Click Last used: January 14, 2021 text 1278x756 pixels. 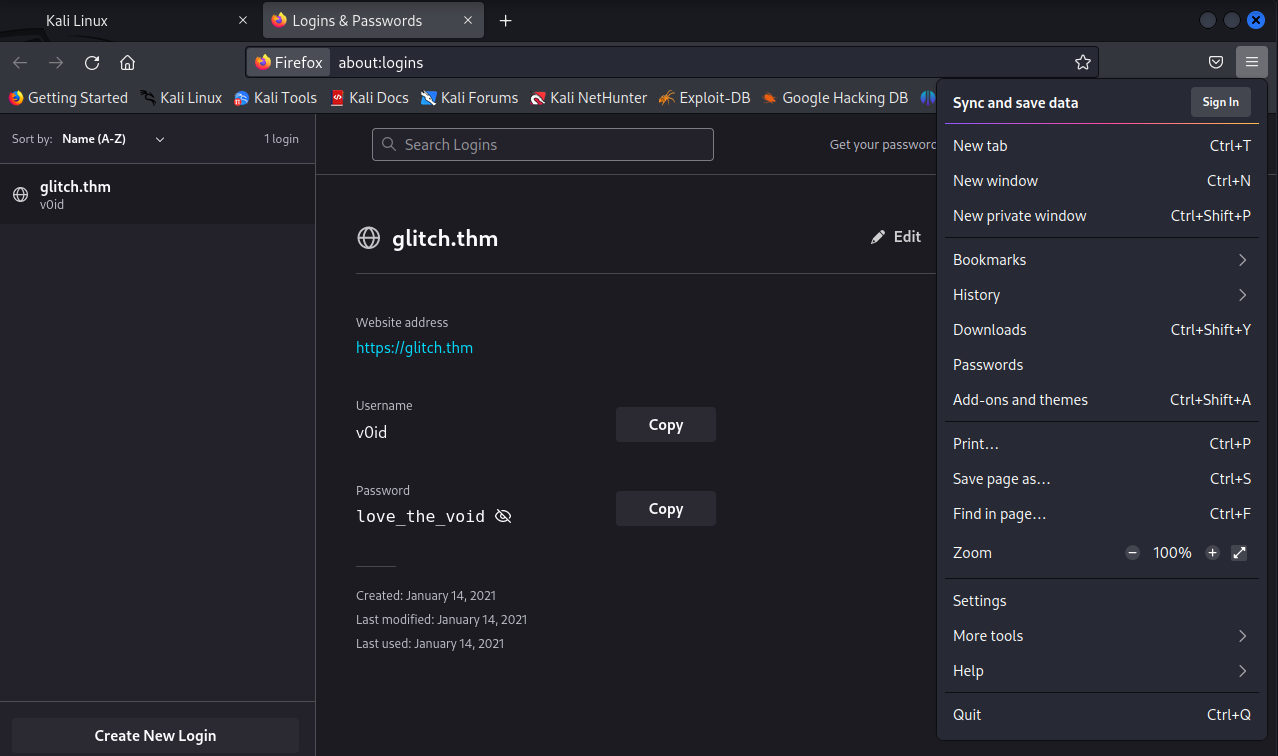point(430,643)
